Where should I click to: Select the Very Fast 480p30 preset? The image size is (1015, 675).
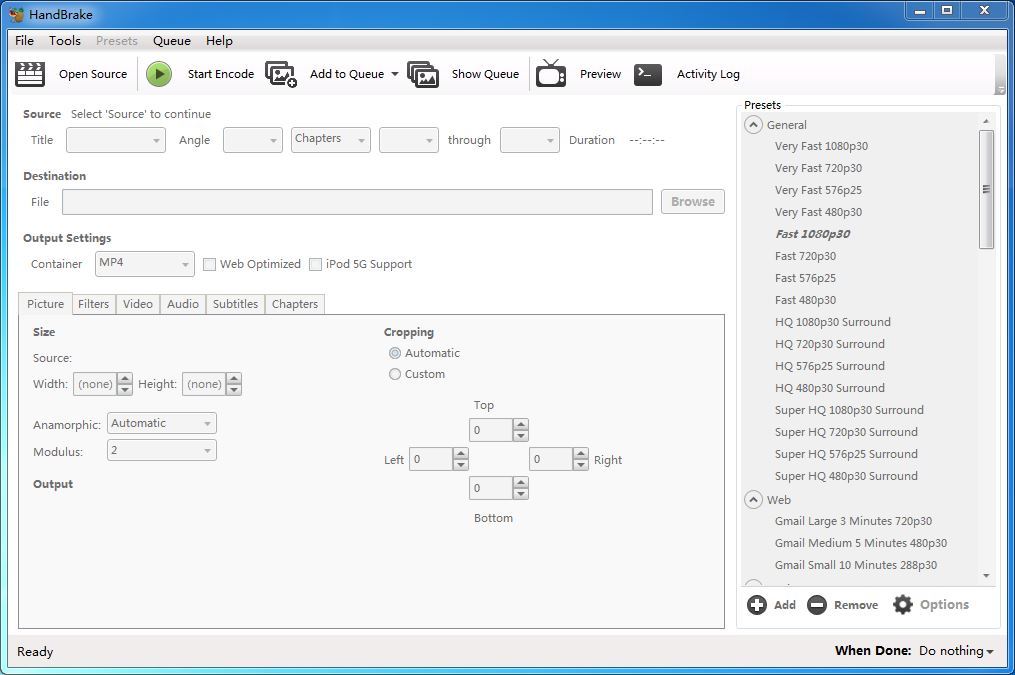click(x=818, y=212)
